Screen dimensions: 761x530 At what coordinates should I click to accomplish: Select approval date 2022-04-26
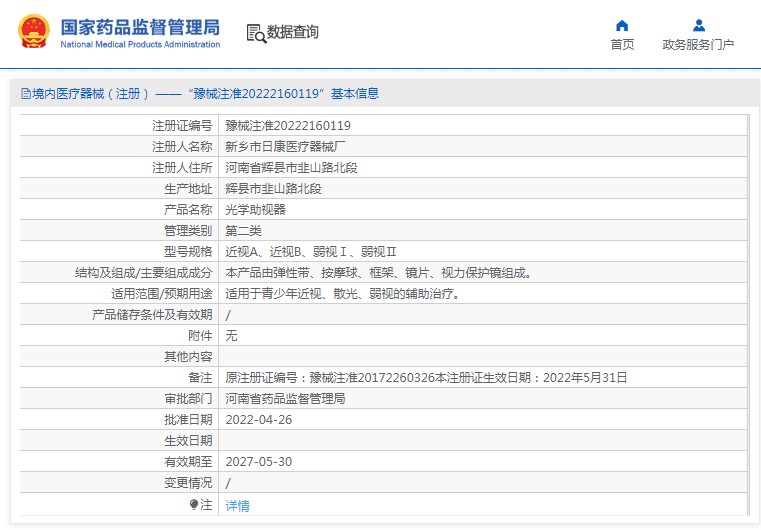coord(259,420)
